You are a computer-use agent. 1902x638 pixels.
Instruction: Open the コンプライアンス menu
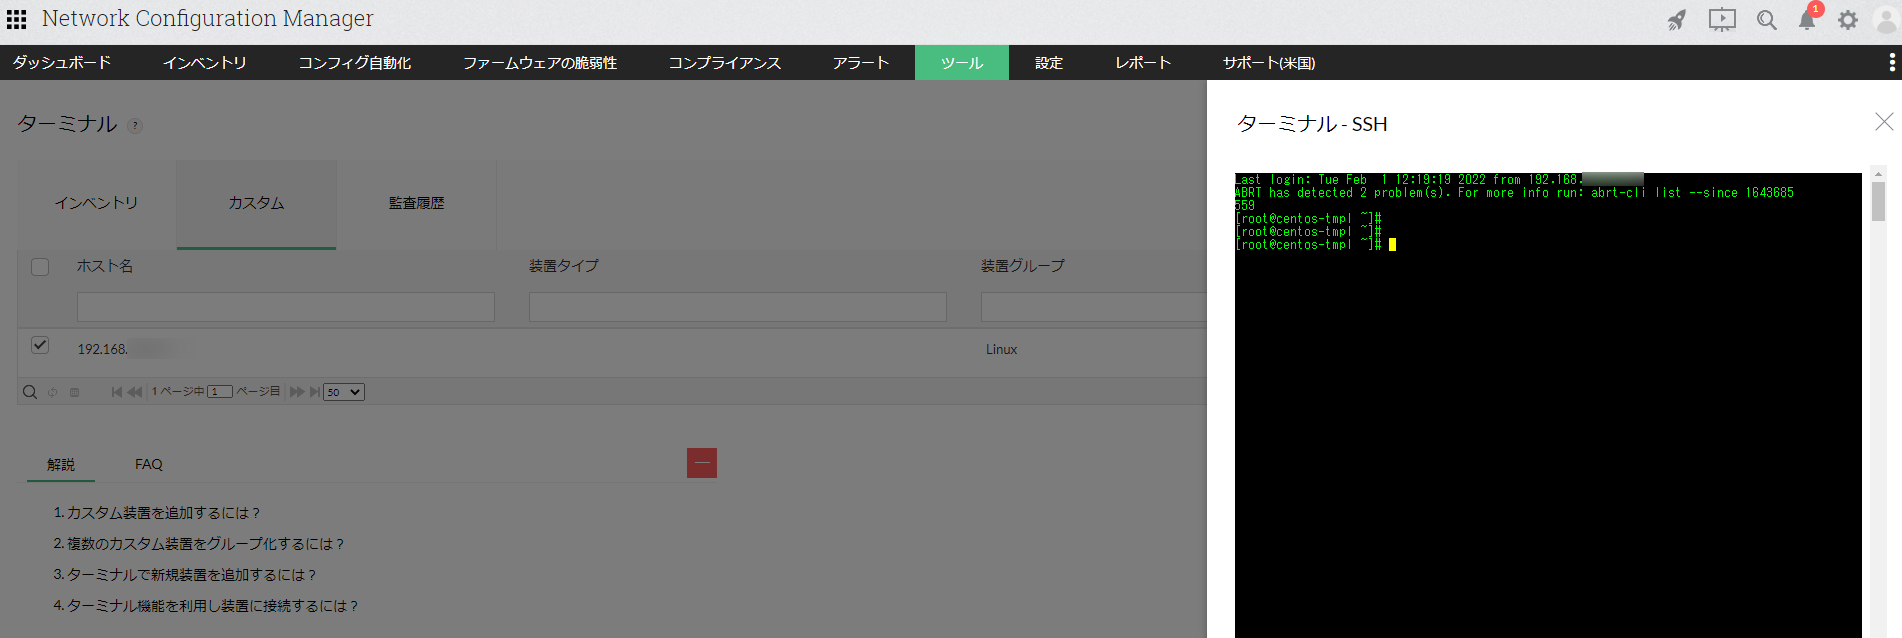(725, 62)
